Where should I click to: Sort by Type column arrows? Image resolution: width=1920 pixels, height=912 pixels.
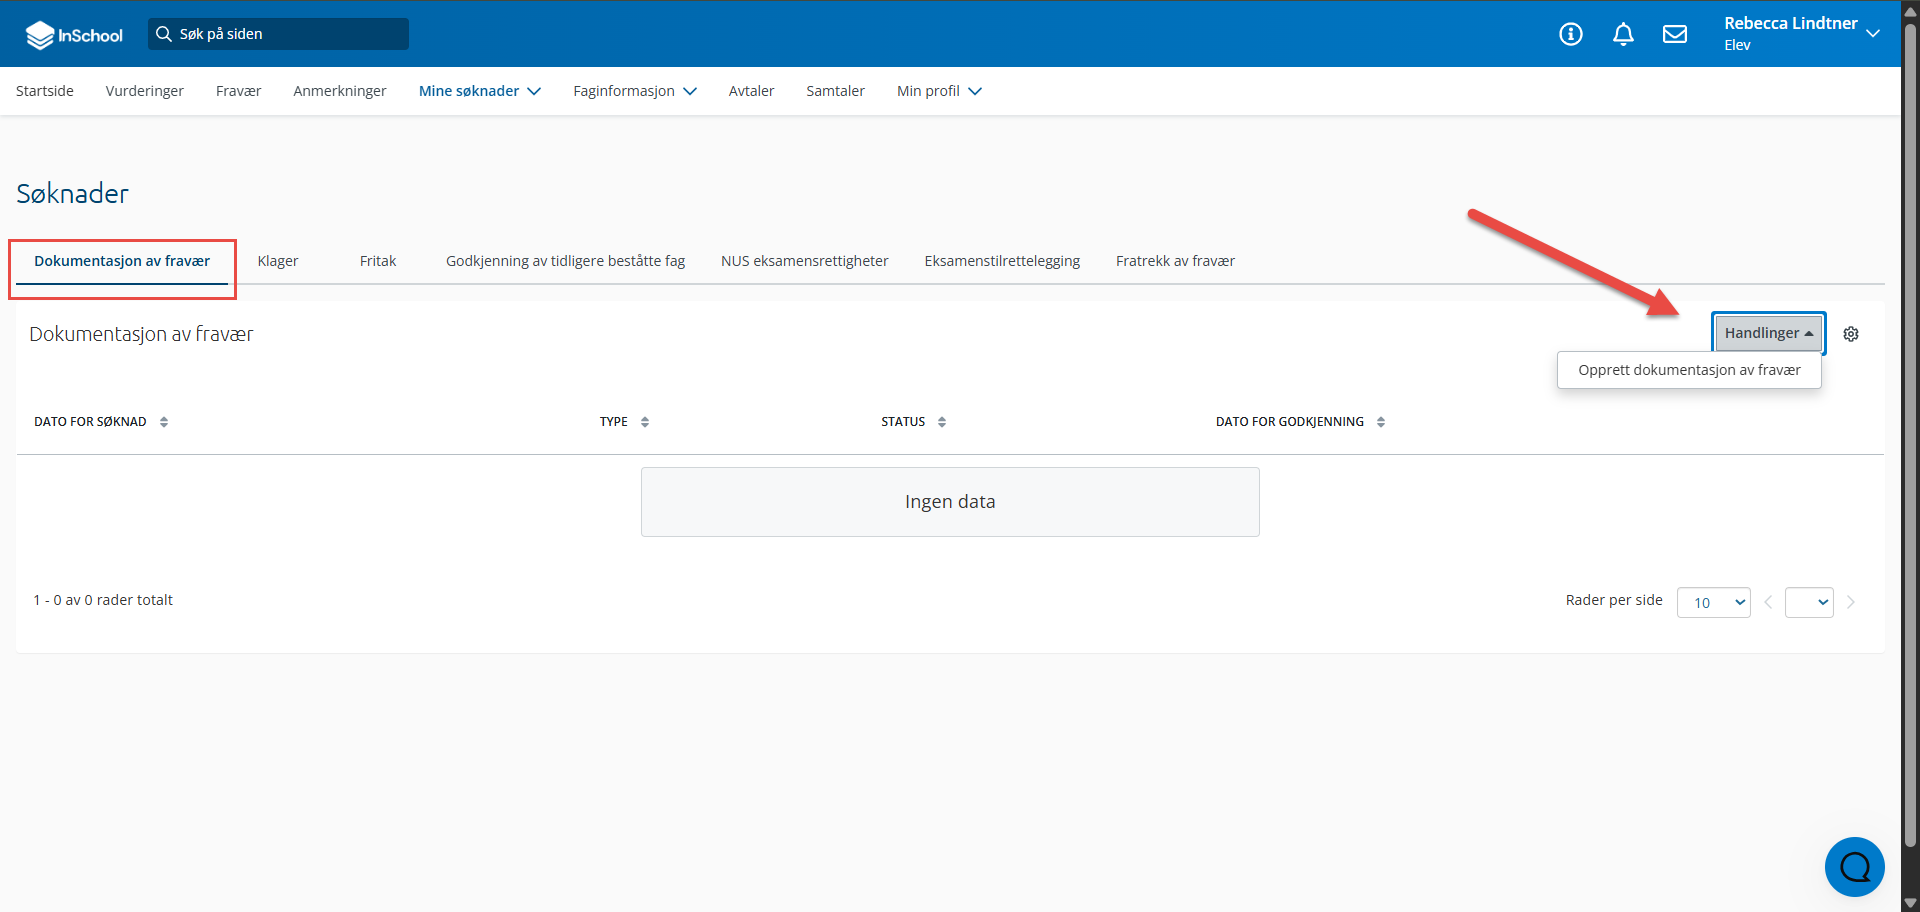645,422
